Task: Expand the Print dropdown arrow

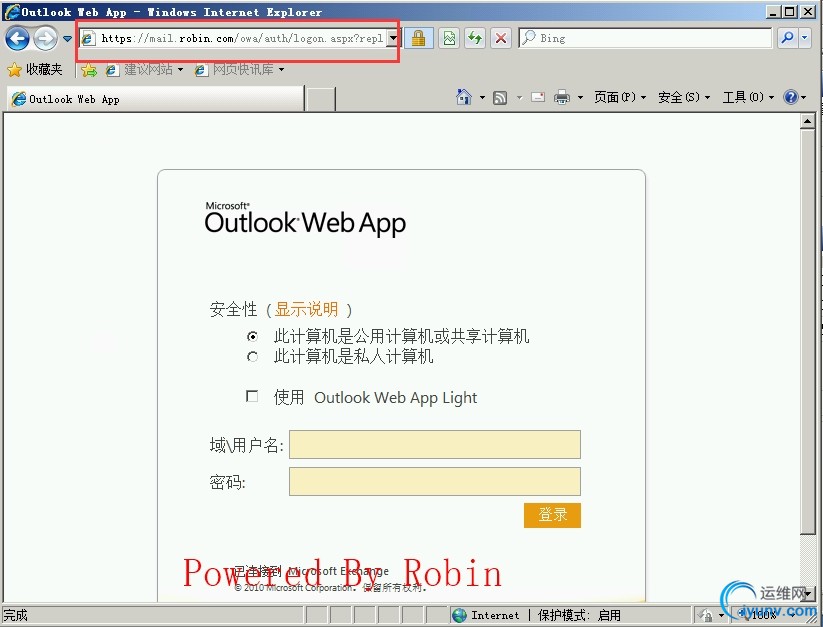Action: click(x=580, y=98)
